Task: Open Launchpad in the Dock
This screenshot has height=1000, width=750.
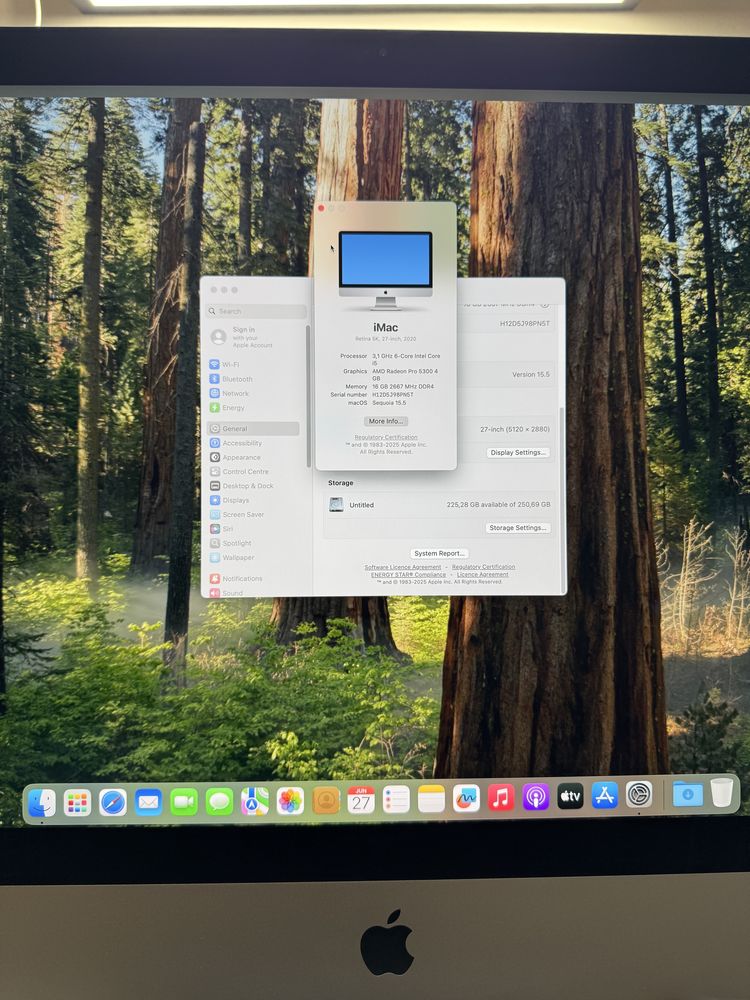Action: (x=78, y=803)
